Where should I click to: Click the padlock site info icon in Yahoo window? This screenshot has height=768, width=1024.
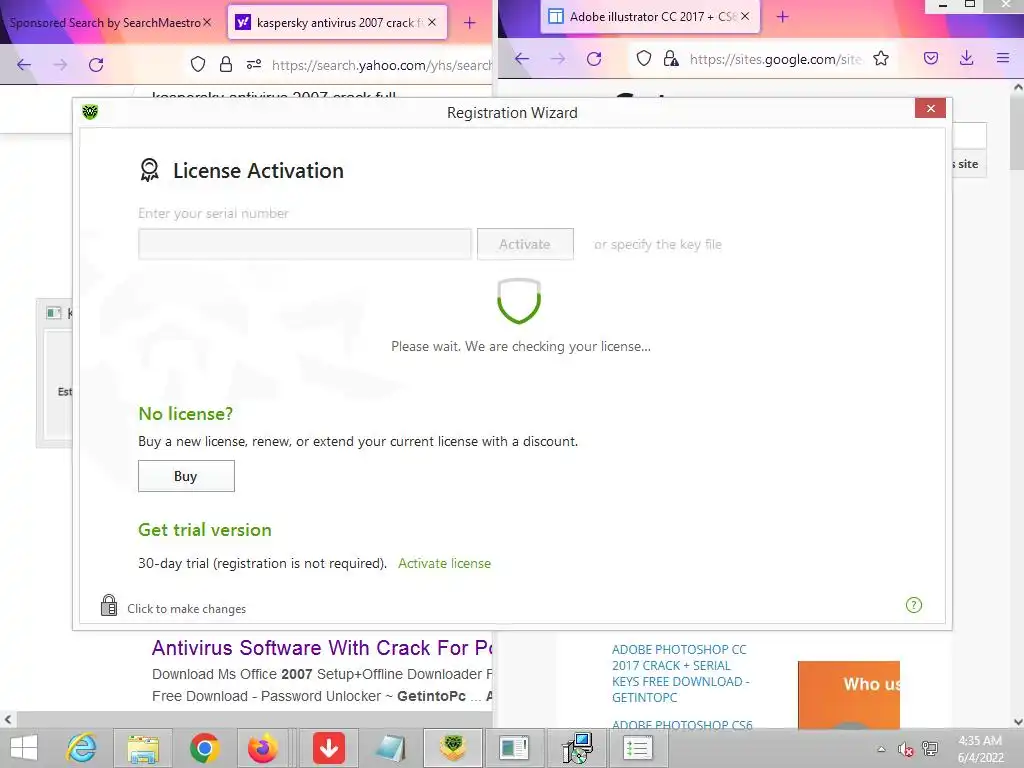click(226, 64)
